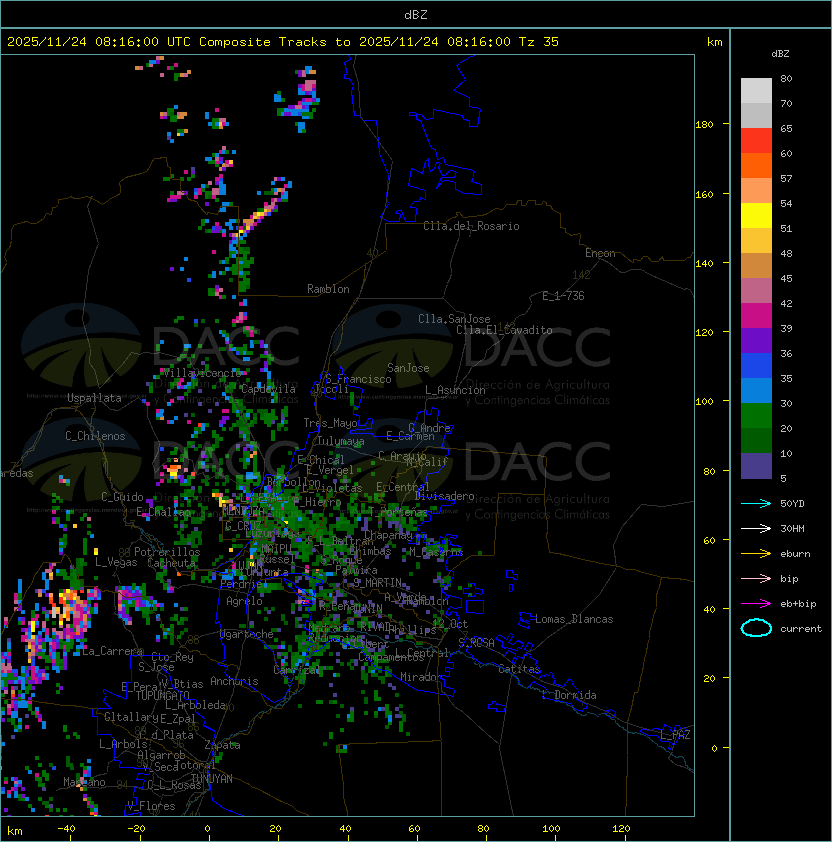The image size is (832, 842).
Task: Click the 'Agrelo' map label
Action: 244,601
